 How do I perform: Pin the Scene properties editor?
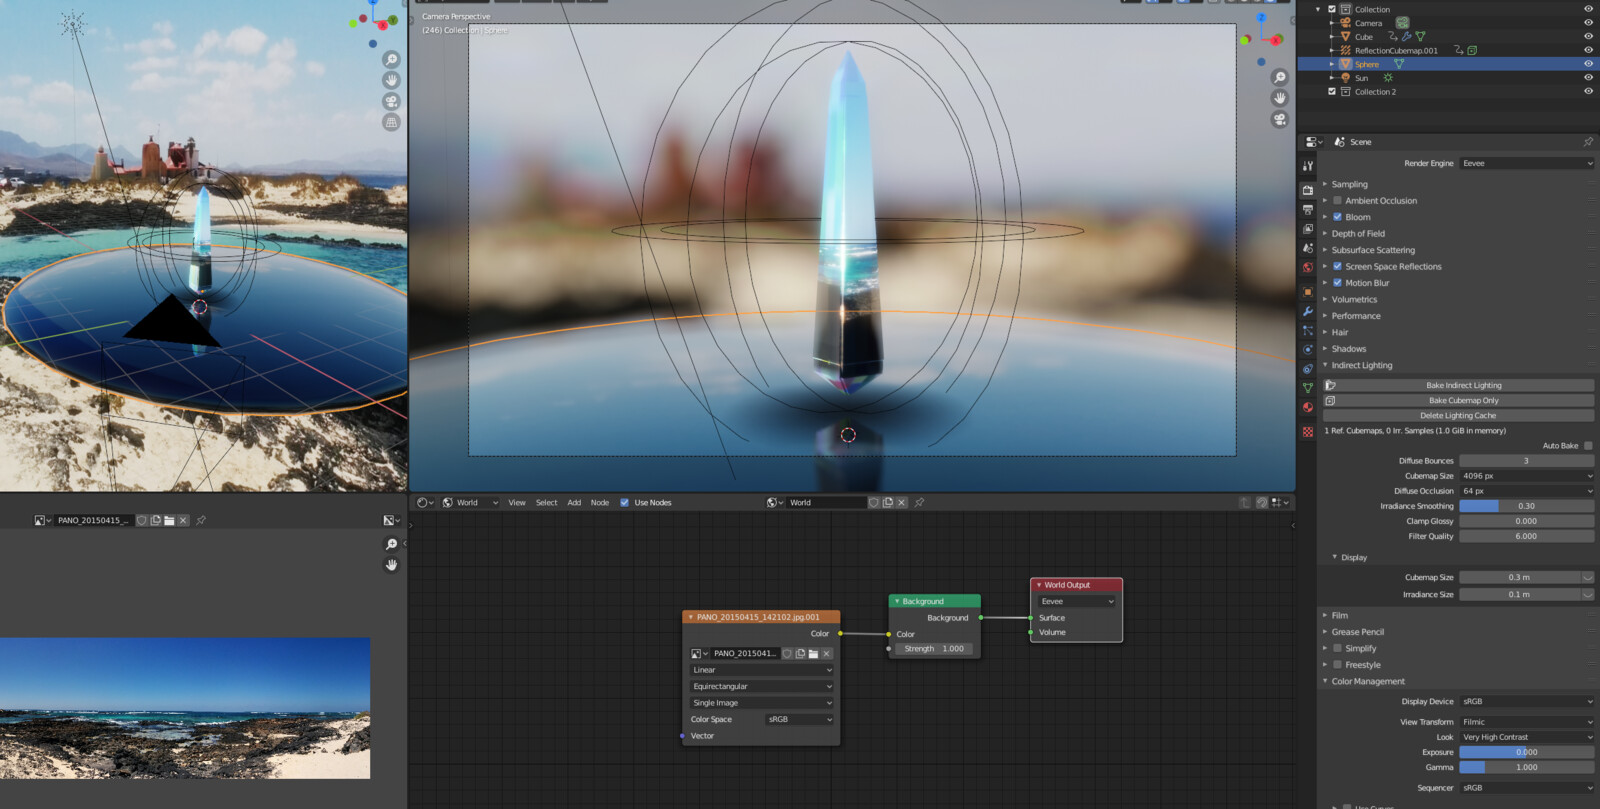1587,142
